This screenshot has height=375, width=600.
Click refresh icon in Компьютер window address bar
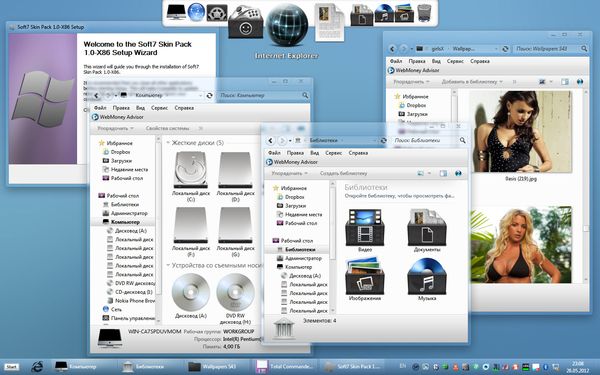pyautogui.click(x=209, y=95)
